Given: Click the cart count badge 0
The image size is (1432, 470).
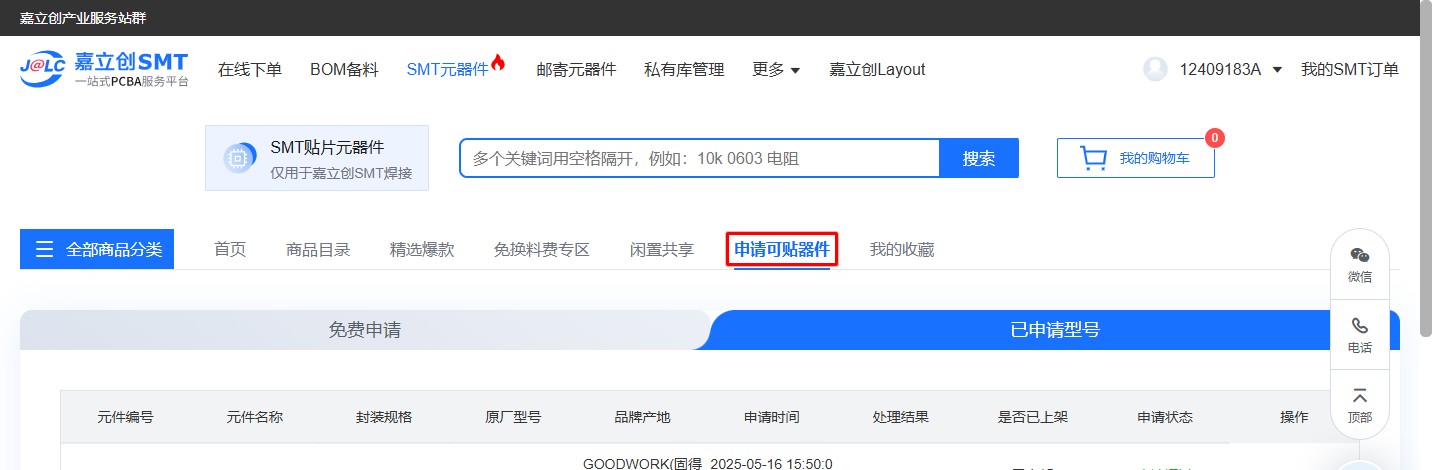Looking at the screenshot, I should 1215,138.
